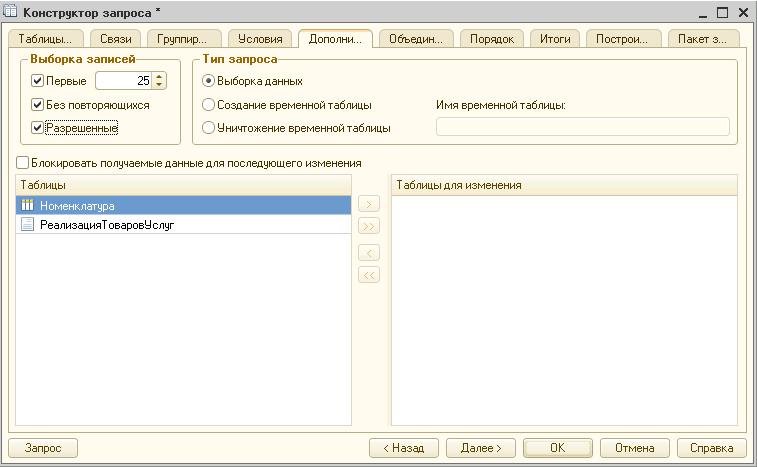Image resolution: width=757 pixels, height=467 pixels.
Task: Click the single left arrow remove button
Action: (369, 253)
